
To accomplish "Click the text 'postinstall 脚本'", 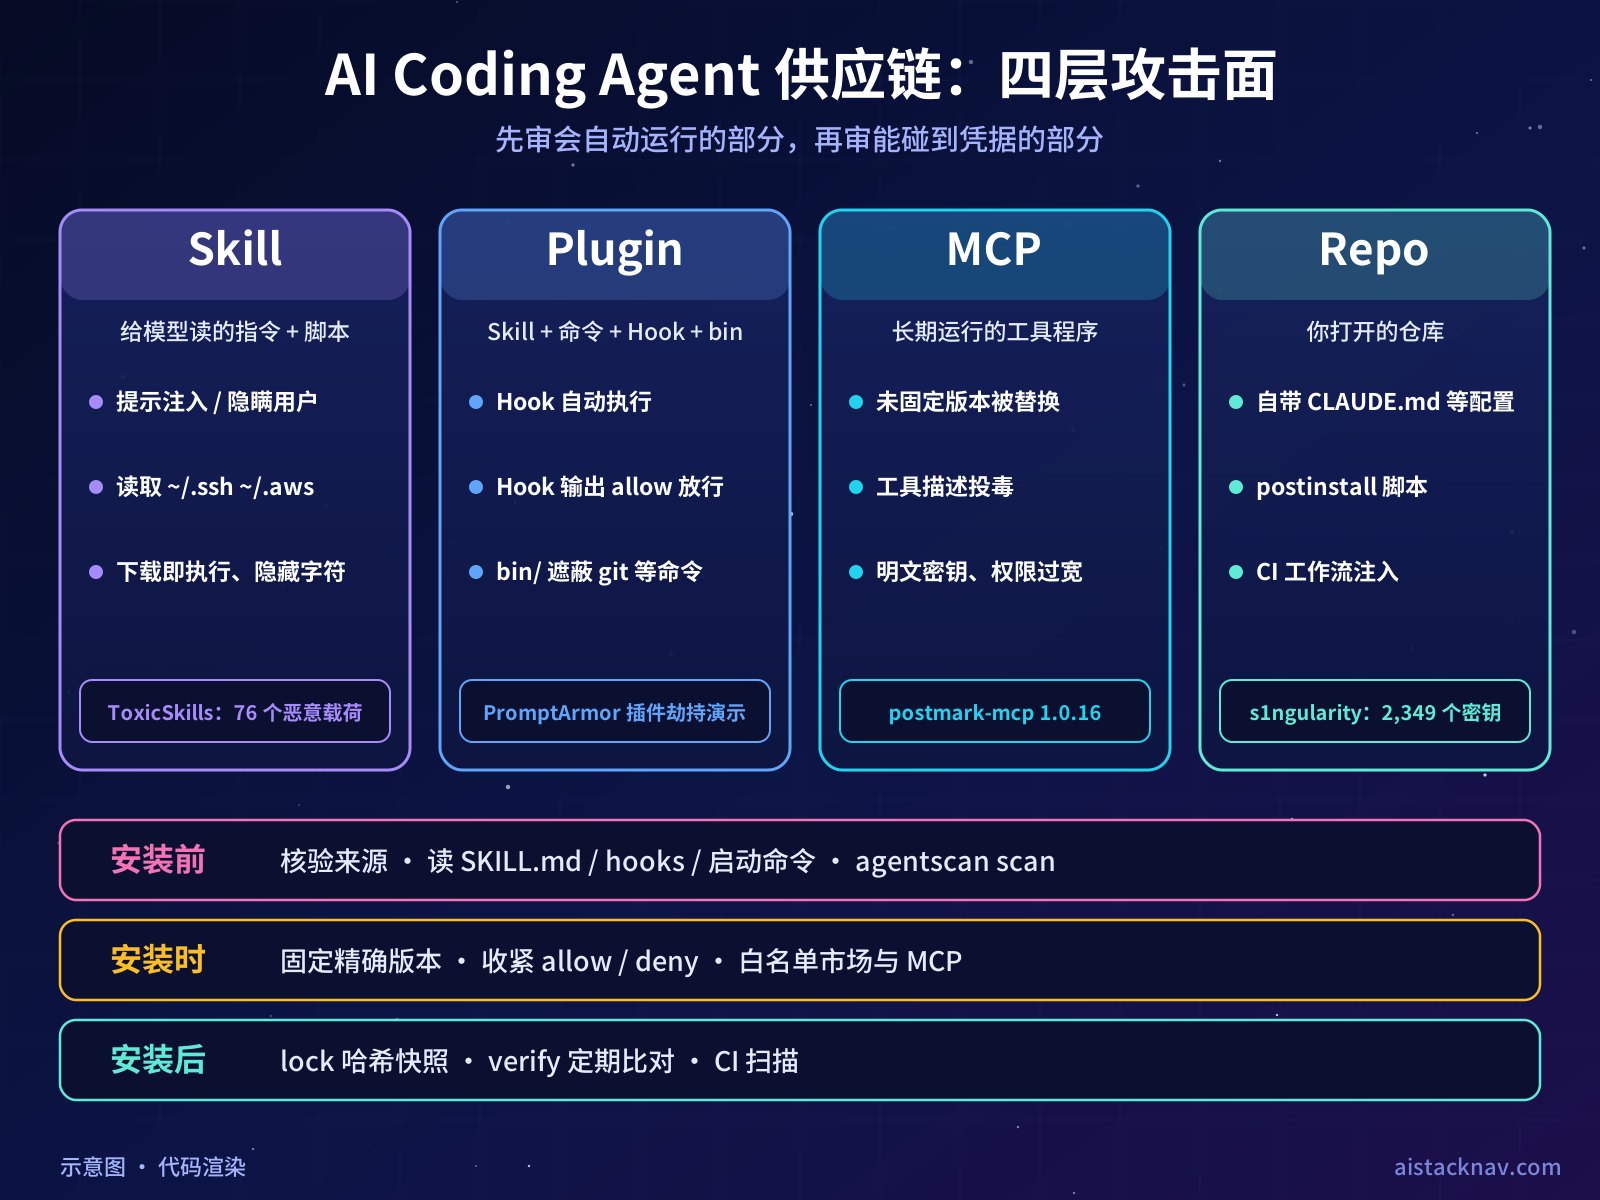I will coord(1342,487).
